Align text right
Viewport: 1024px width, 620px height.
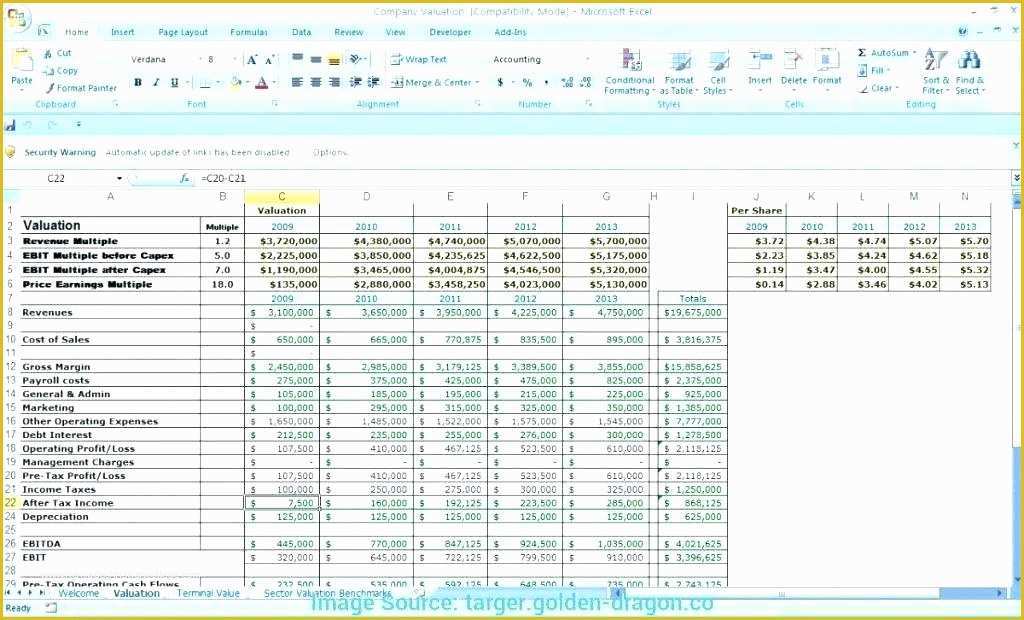coord(334,82)
